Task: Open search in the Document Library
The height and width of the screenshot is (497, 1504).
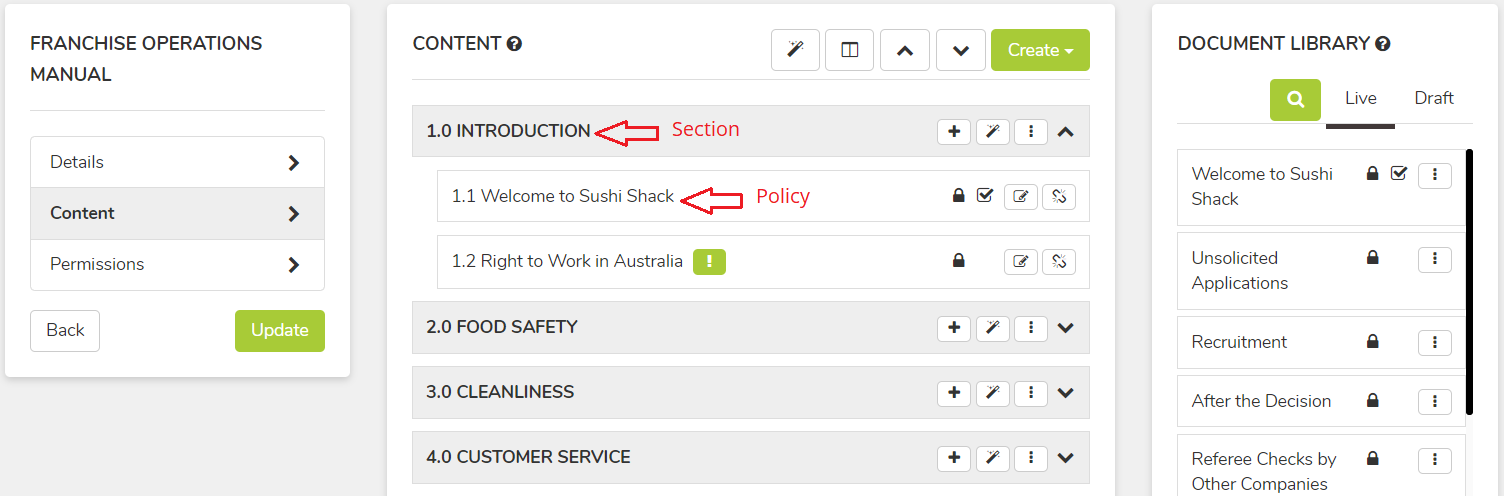Action: [x=1295, y=100]
